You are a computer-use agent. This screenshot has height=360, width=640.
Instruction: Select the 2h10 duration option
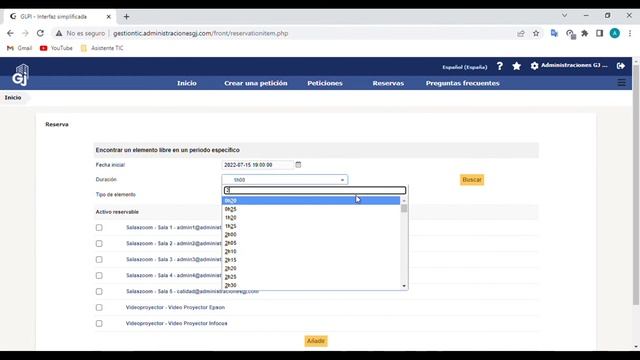[311, 251]
